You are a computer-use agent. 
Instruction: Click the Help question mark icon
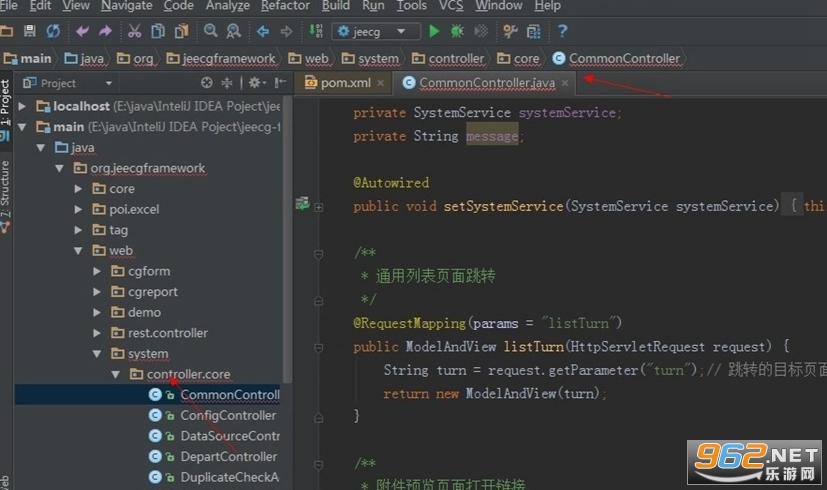coord(562,31)
